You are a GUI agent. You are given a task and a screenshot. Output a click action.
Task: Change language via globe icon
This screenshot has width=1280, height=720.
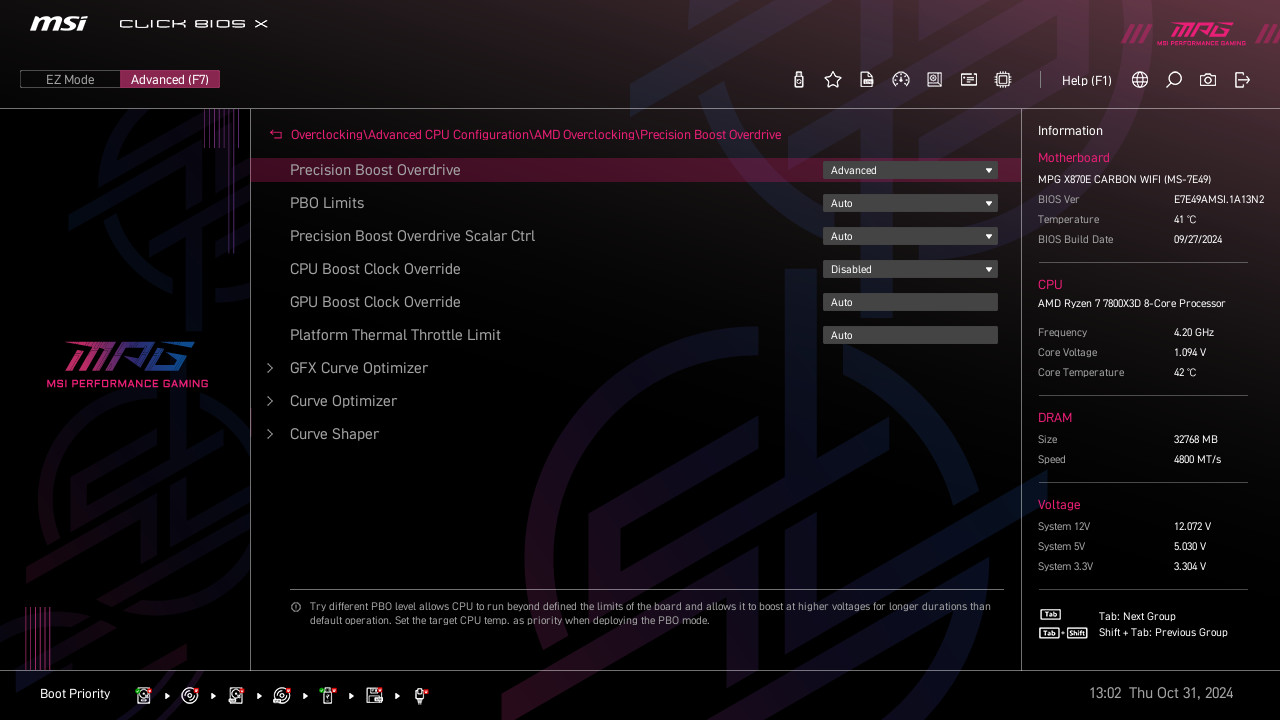pos(1140,80)
